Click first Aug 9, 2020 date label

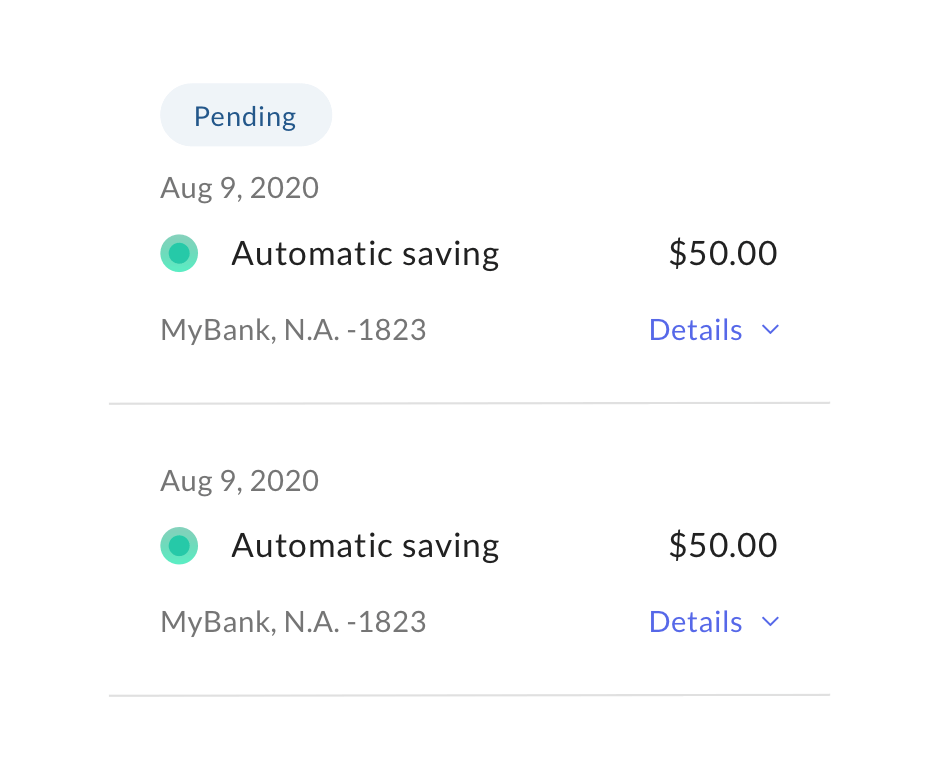click(240, 188)
